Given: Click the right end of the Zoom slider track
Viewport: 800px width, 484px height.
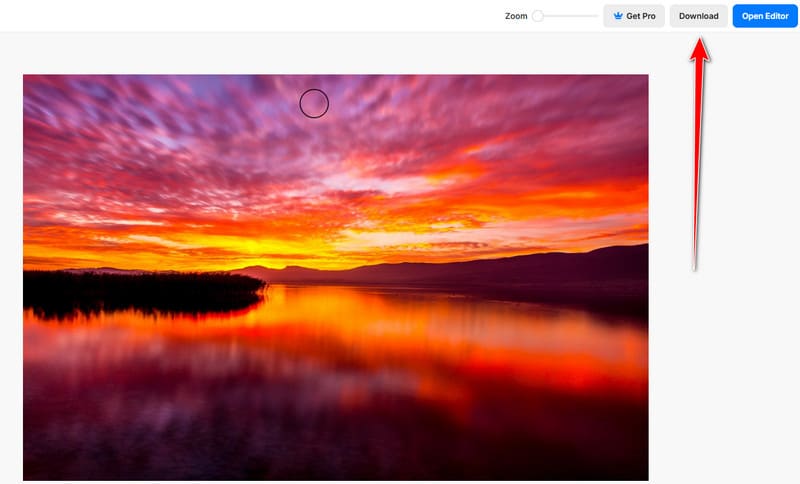Looking at the screenshot, I should click(596, 16).
